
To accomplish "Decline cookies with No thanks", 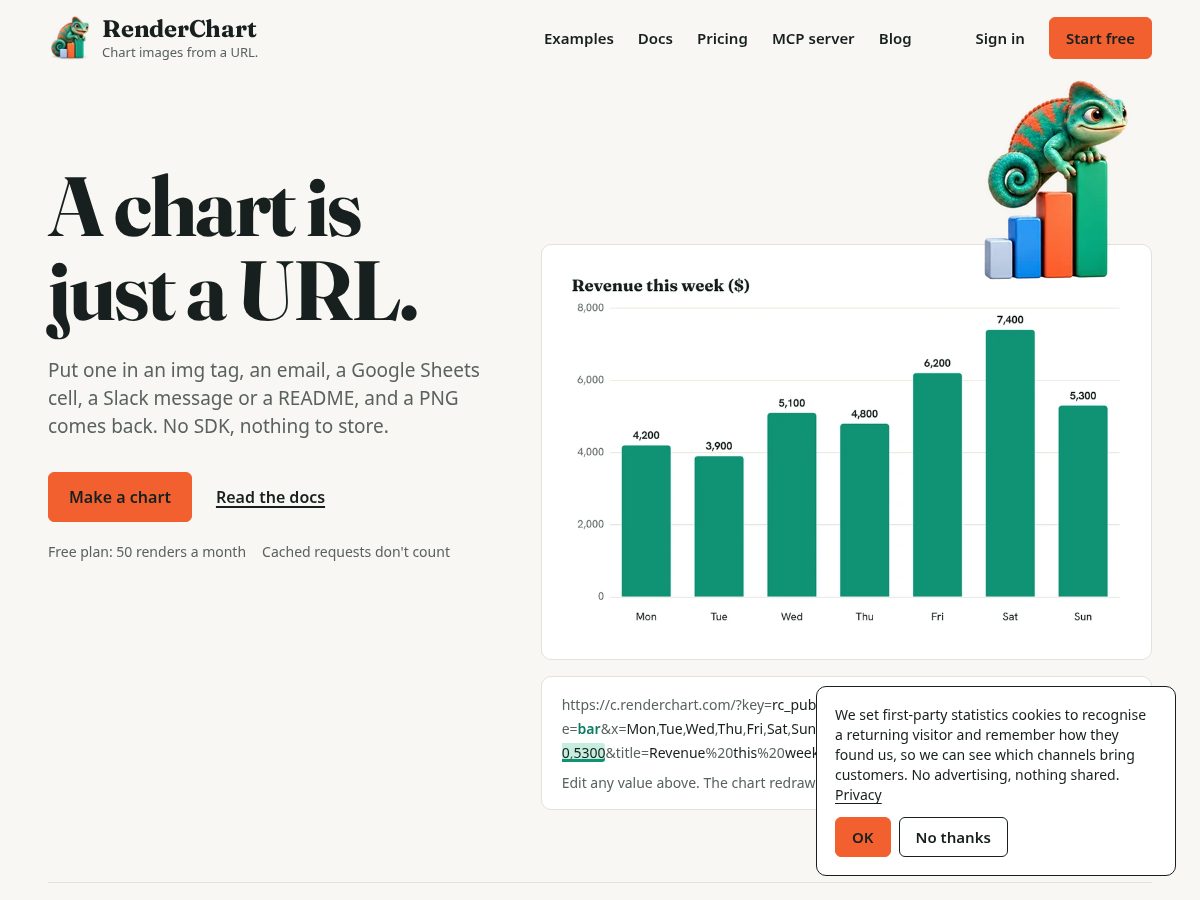I will click(953, 837).
